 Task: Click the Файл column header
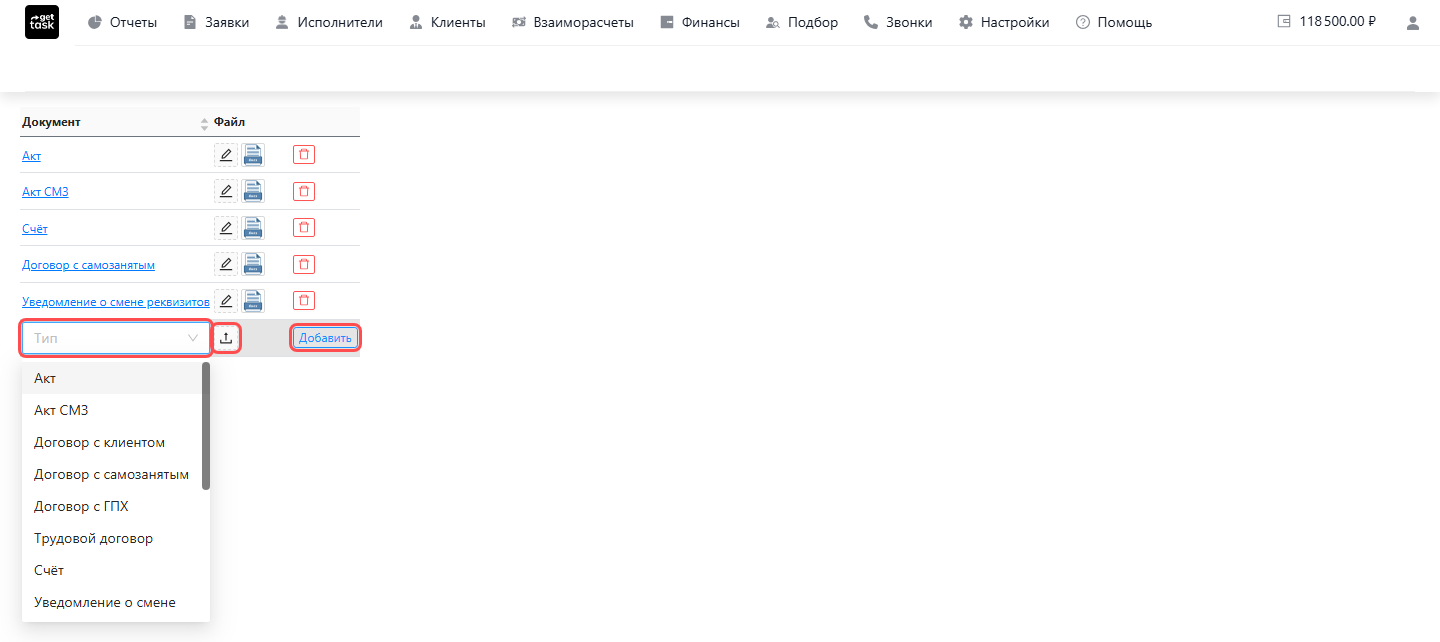tap(229, 122)
